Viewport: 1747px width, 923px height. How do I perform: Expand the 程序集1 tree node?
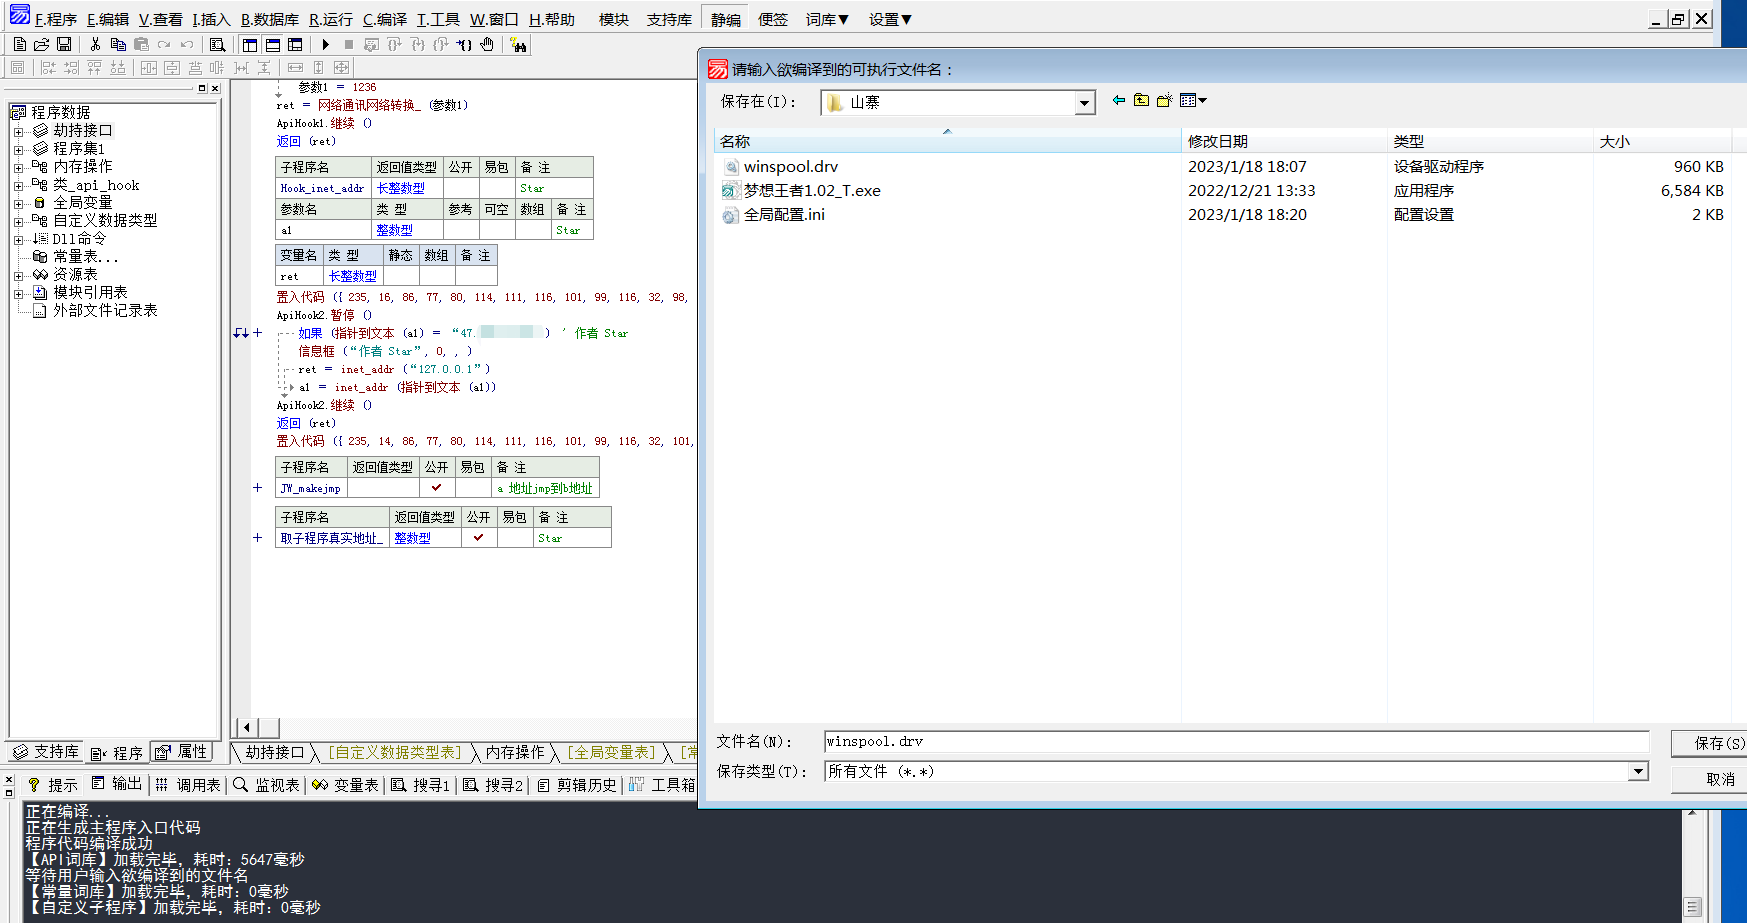coord(18,149)
